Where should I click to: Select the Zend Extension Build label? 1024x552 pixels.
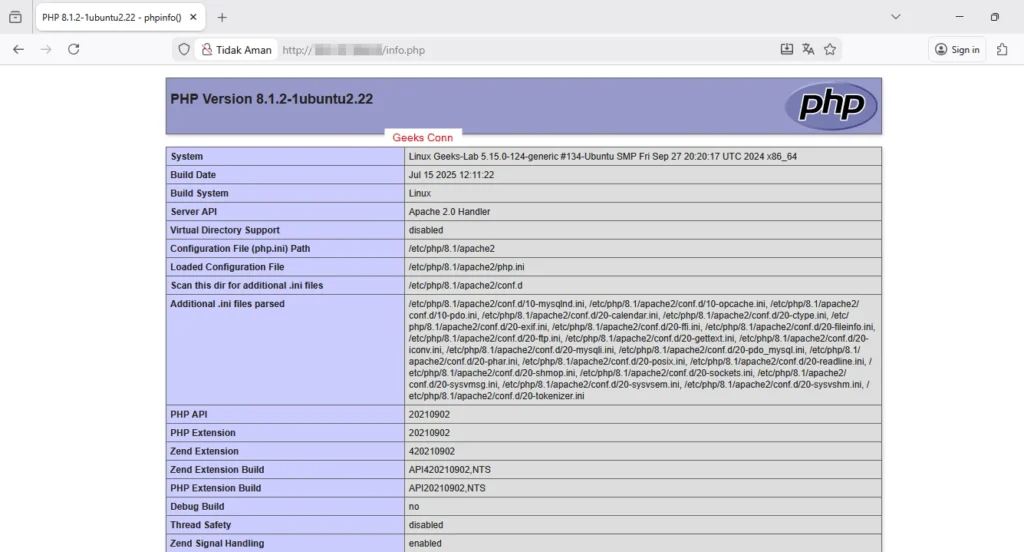pyautogui.click(x=217, y=470)
